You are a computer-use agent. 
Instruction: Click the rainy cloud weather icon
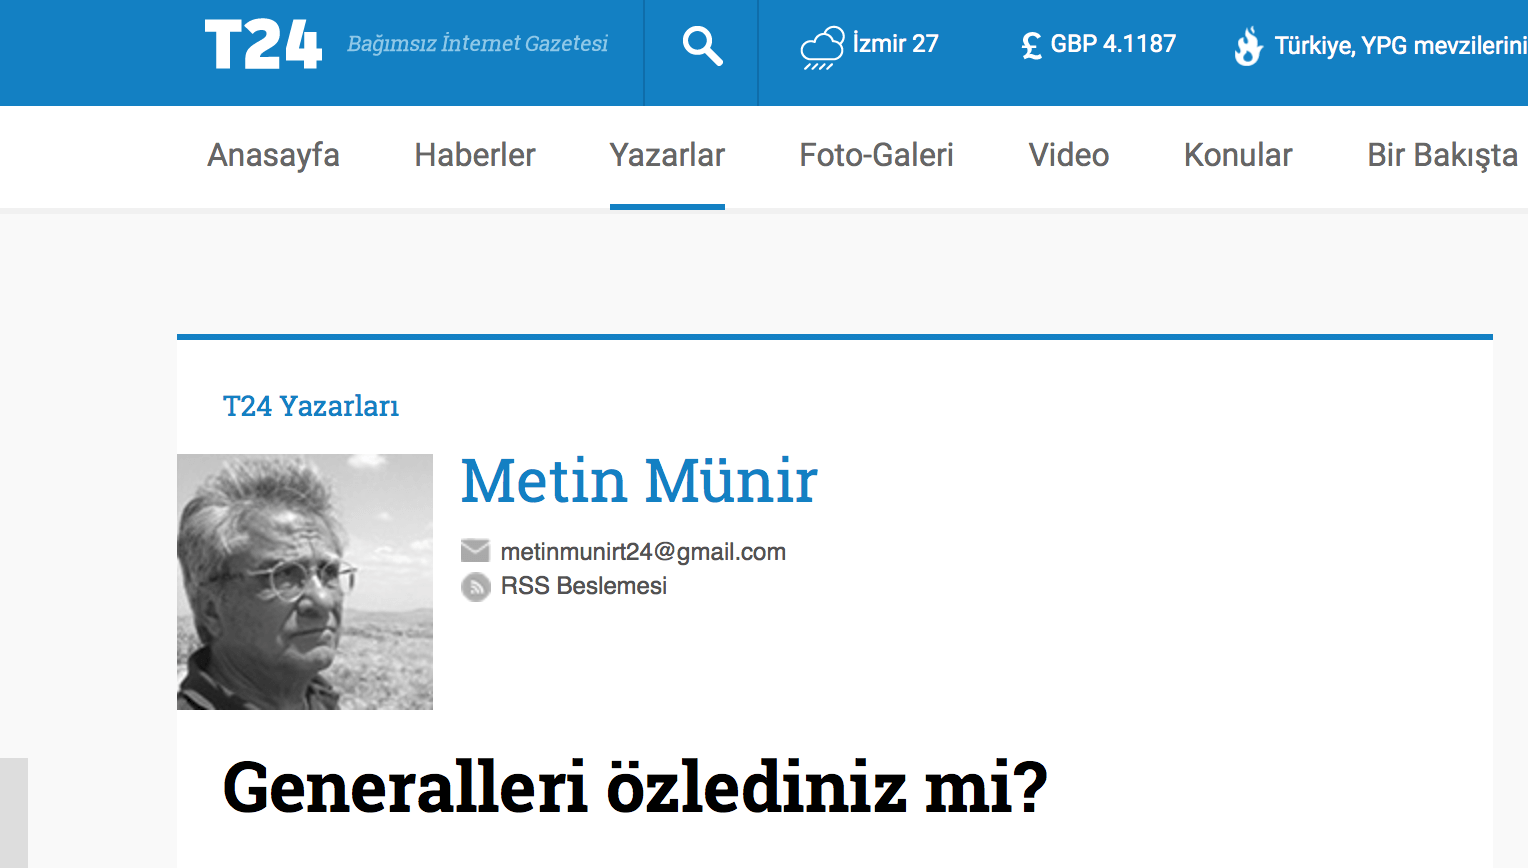(x=822, y=47)
